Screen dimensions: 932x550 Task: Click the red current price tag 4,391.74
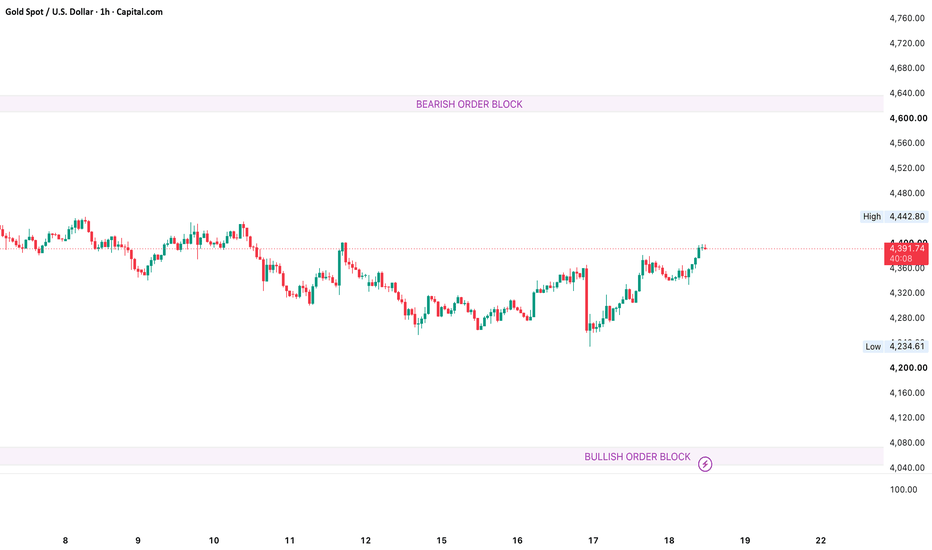point(906,253)
